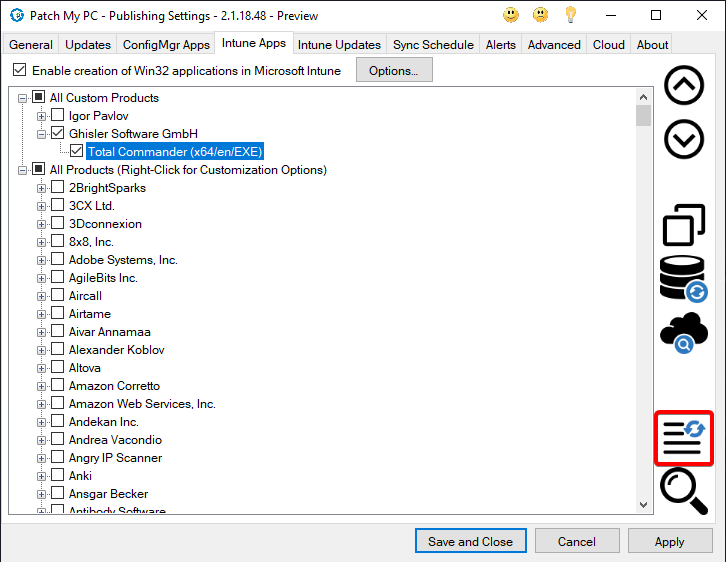Open the ConfigMgr Apps tab
Viewport: 726px width, 562px height.
pos(166,45)
